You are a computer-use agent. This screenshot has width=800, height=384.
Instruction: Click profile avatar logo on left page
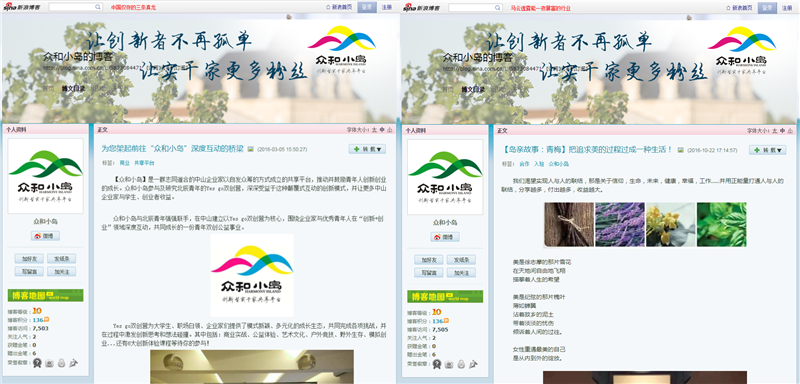click(x=46, y=176)
